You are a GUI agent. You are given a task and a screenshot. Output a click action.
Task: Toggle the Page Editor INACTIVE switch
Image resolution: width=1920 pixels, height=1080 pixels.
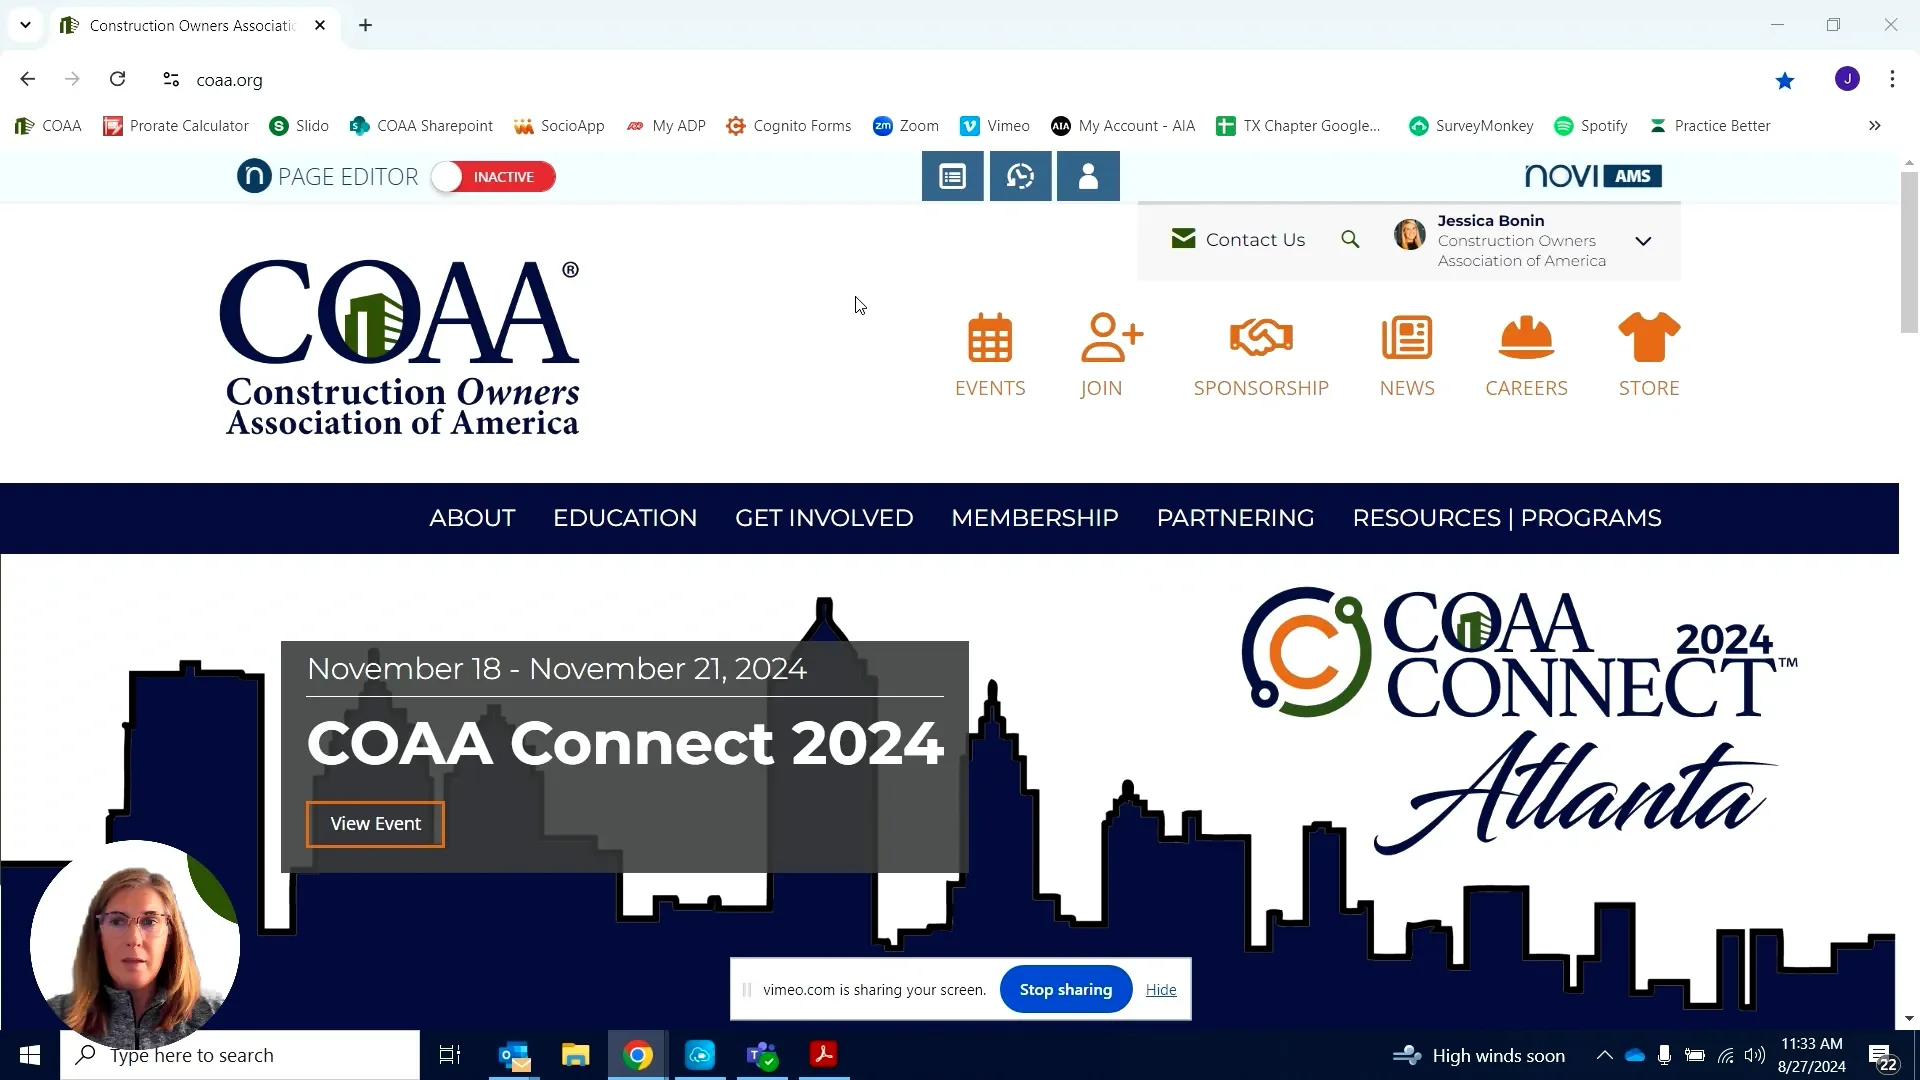[494, 177]
